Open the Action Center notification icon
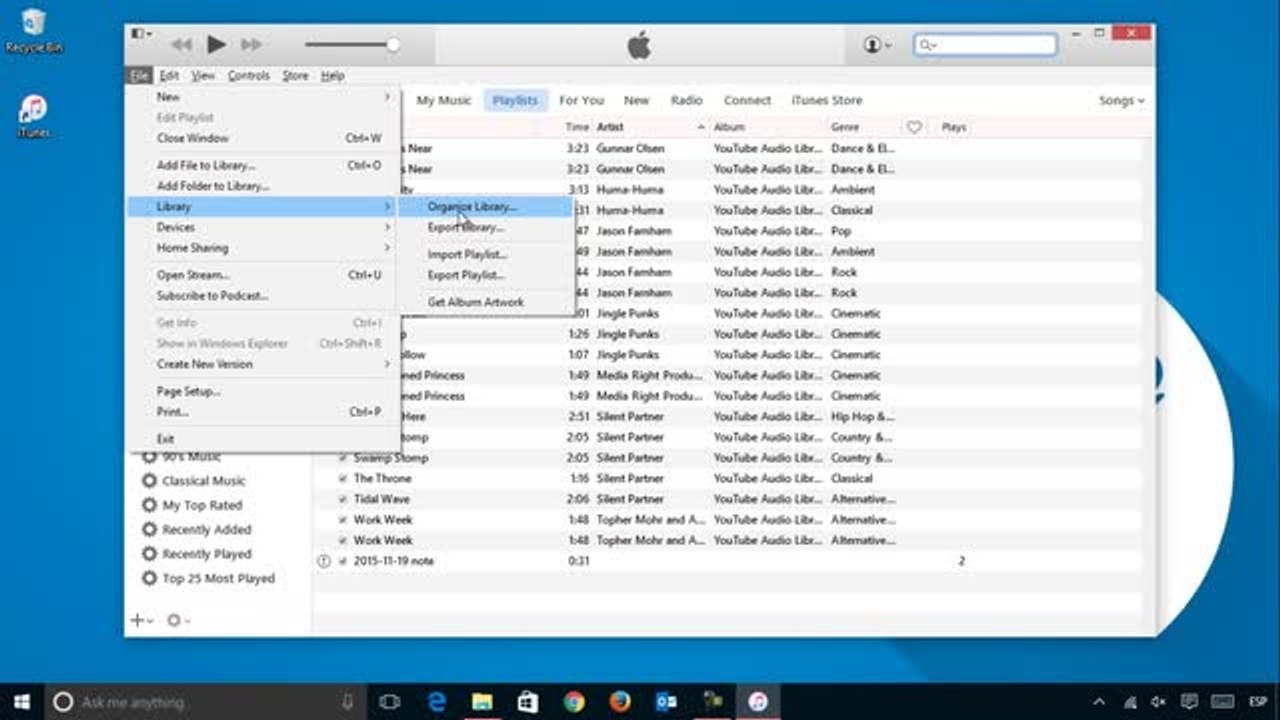Viewport: 1280px width, 720px height. coord(1189,702)
